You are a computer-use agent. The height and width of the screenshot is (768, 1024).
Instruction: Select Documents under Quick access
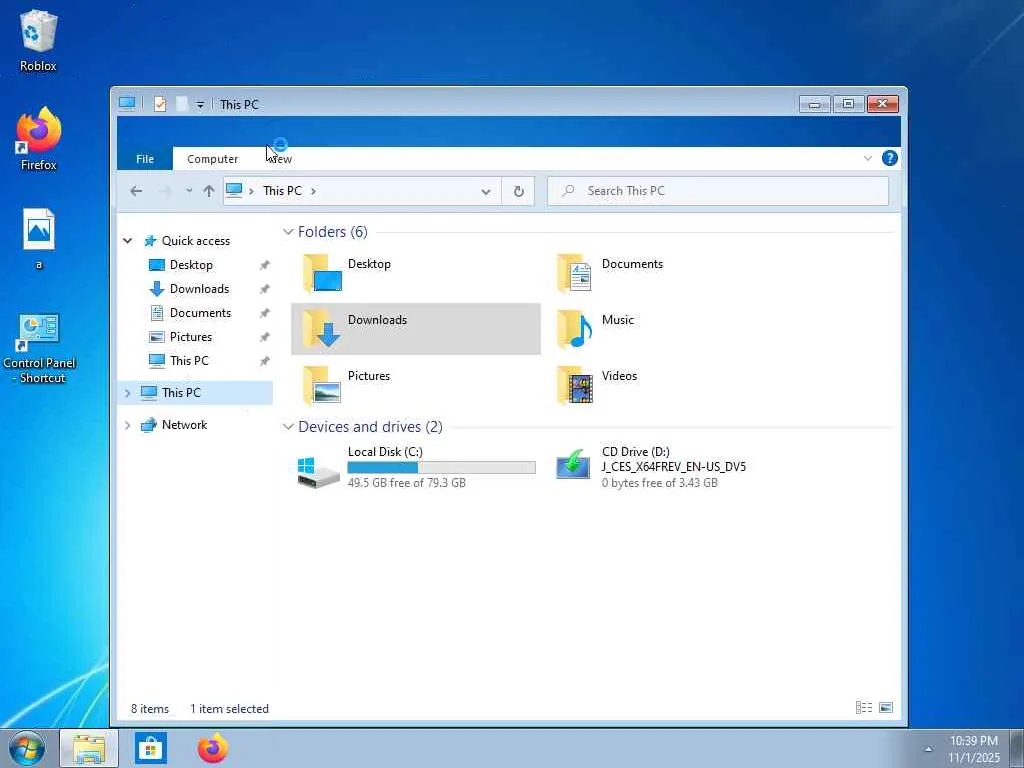pyautogui.click(x=200, y=313)
